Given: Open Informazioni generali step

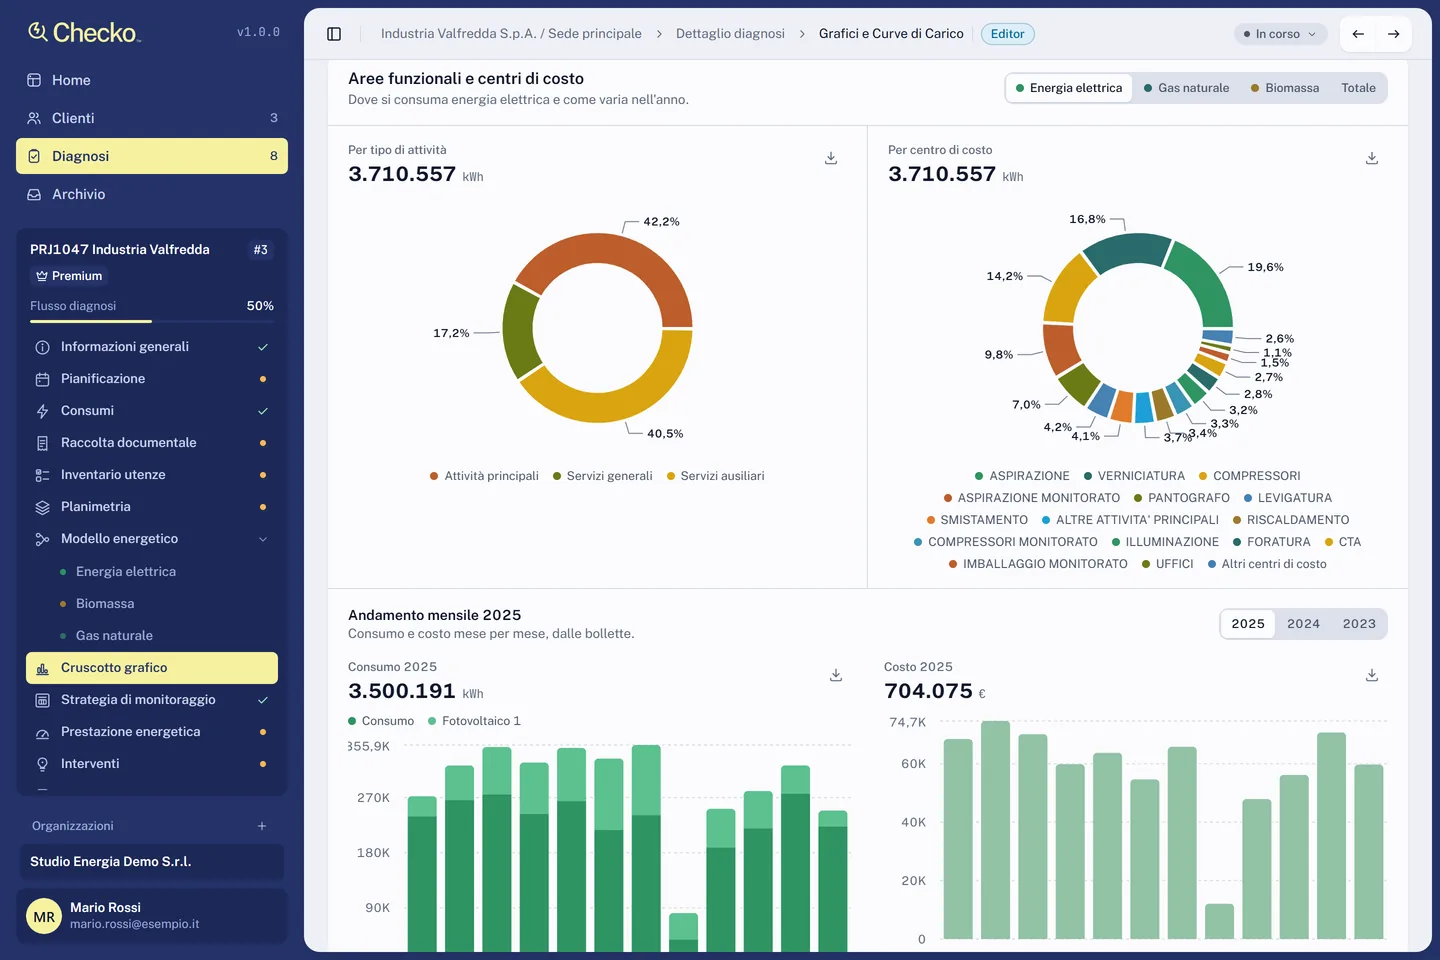Looking at the screenshot, I should (152, 347).
